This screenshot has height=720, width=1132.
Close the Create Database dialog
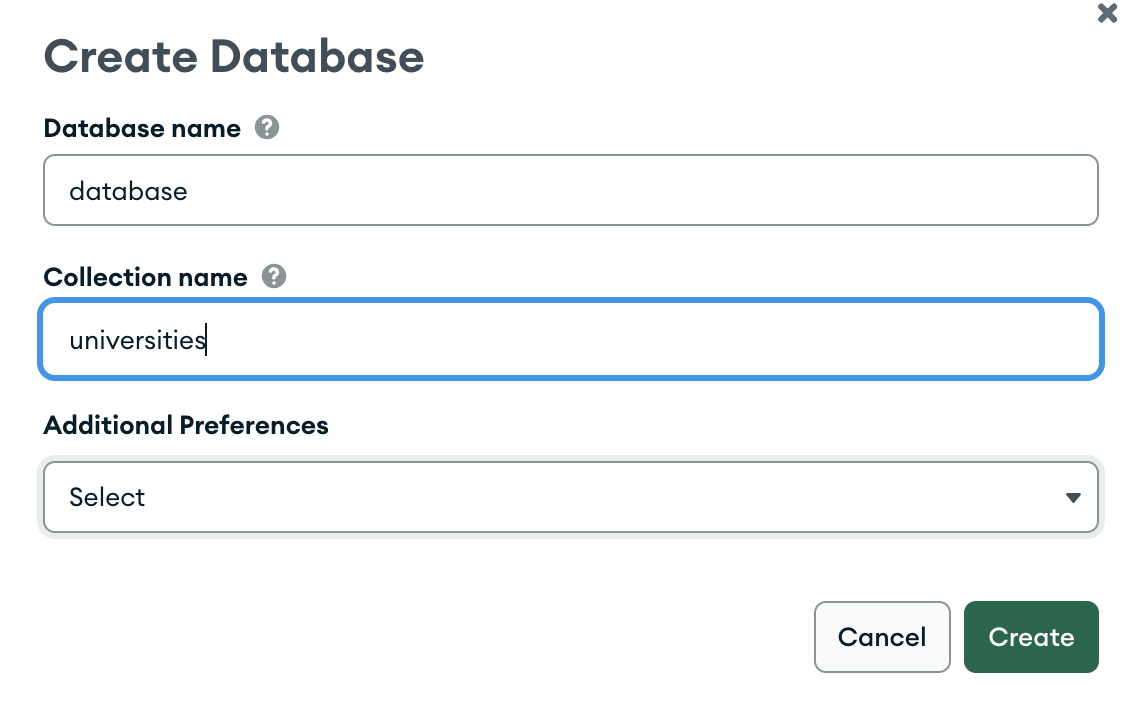(x=1107, y=13)
